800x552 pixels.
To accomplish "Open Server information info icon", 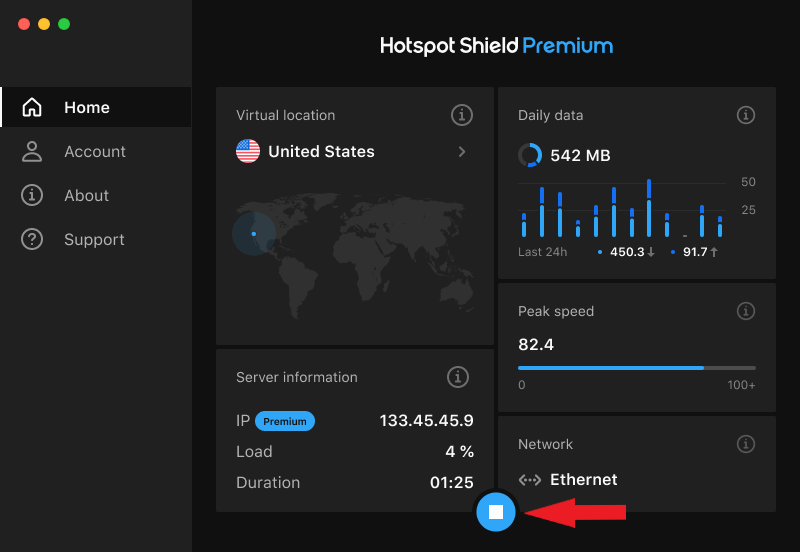I will tap(458, 377).
